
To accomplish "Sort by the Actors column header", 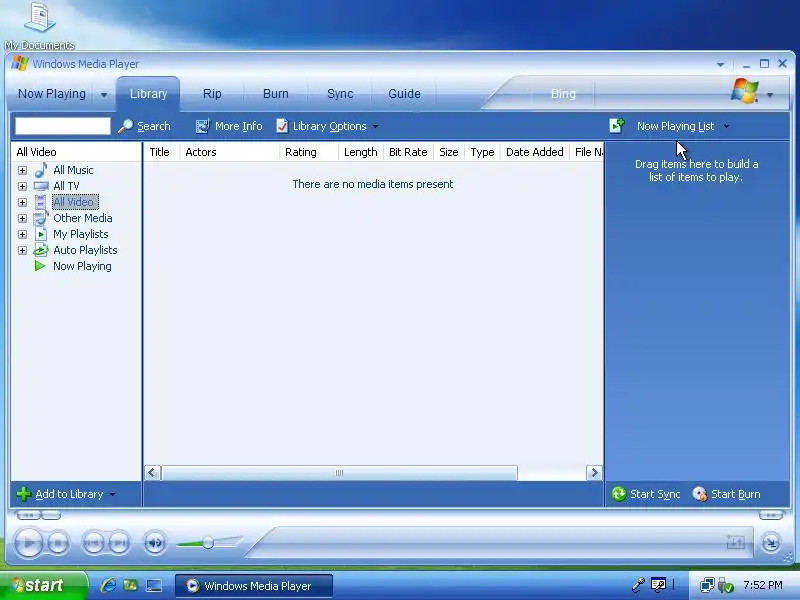I will (x=229, y=152).
